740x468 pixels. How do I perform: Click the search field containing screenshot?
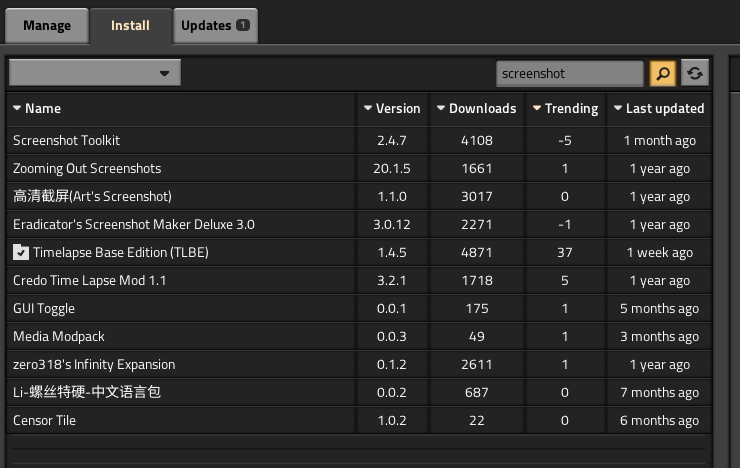[x=570, y=74]
